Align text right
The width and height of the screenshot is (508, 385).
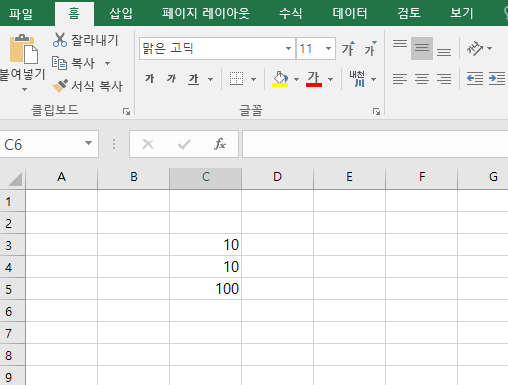tap(444, 79)
